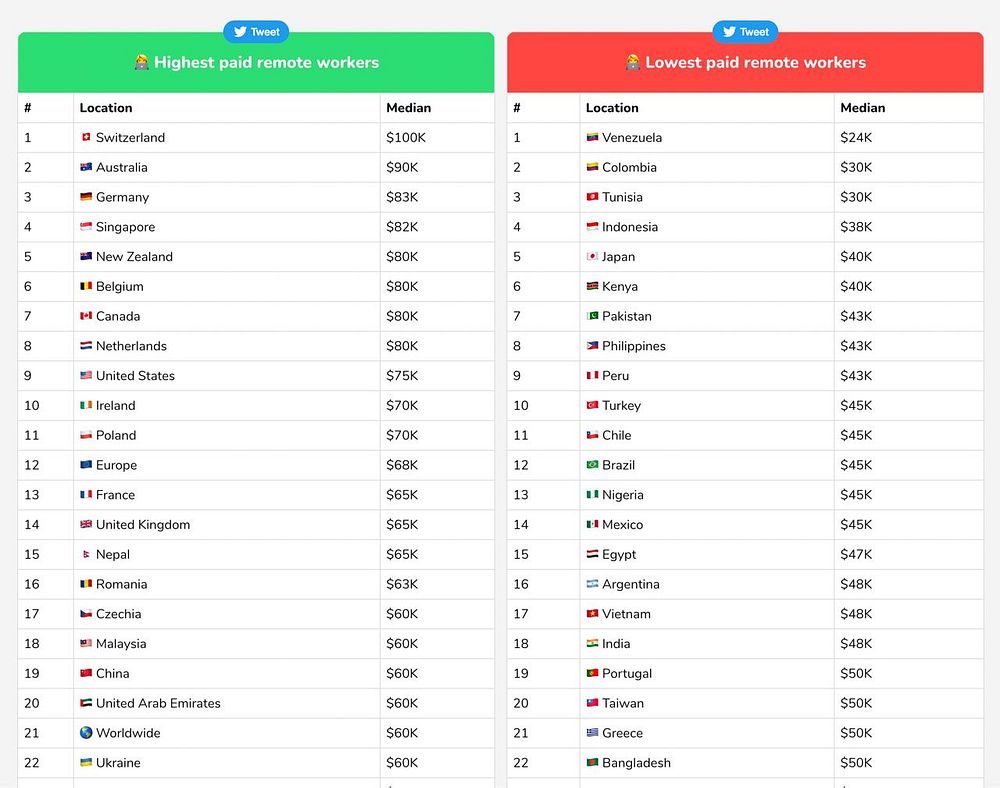
Task: Click the Australia flag icon
Action: click(x=86, y=167)
